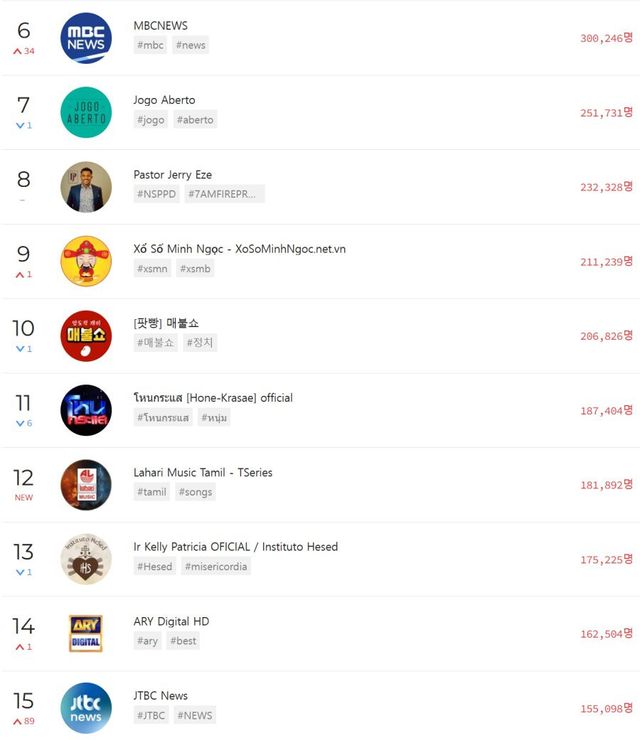Click the #JTBC hashtag tag
Image resolution: width=640 pixels, height=740 pixels.
tap(153, 715)
